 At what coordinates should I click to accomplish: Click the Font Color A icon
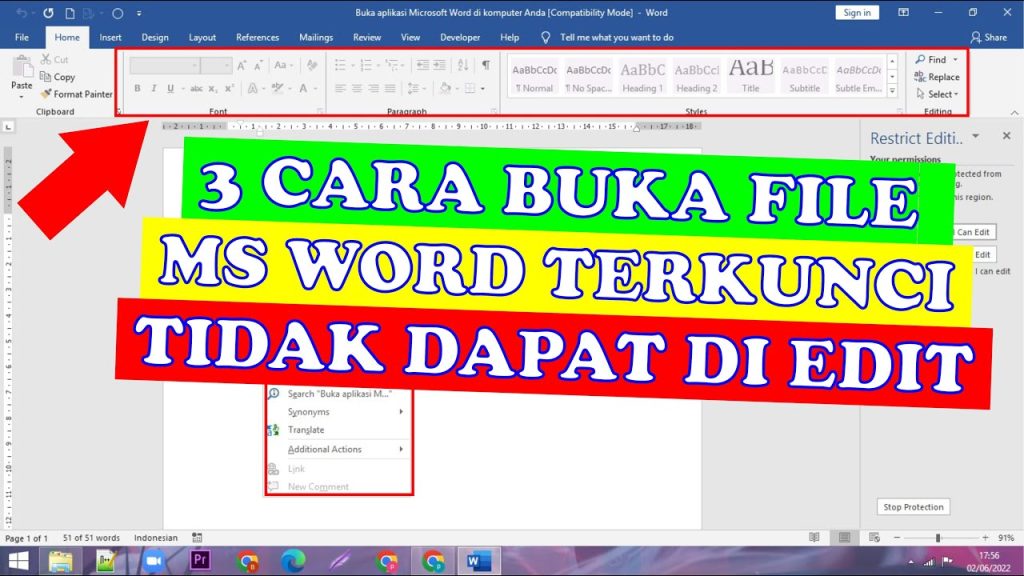tap(303, 88)
